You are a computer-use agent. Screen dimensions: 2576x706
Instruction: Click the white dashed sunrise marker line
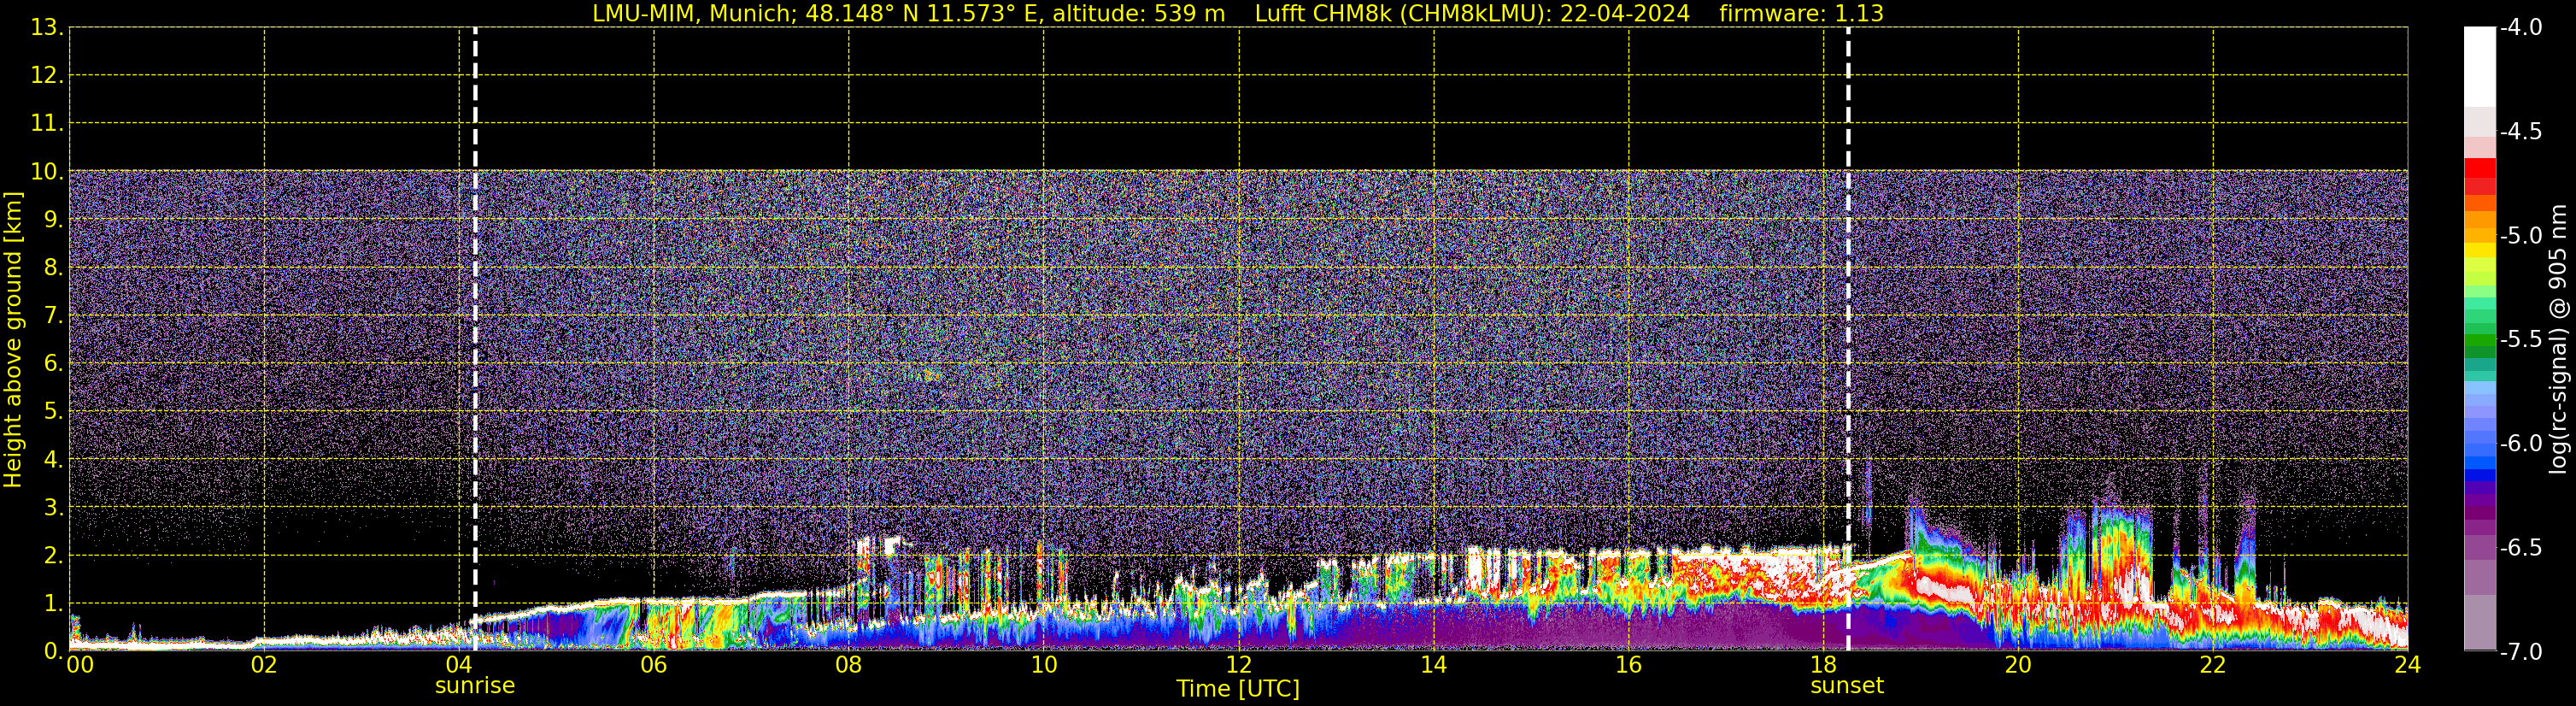coord(475,339)
